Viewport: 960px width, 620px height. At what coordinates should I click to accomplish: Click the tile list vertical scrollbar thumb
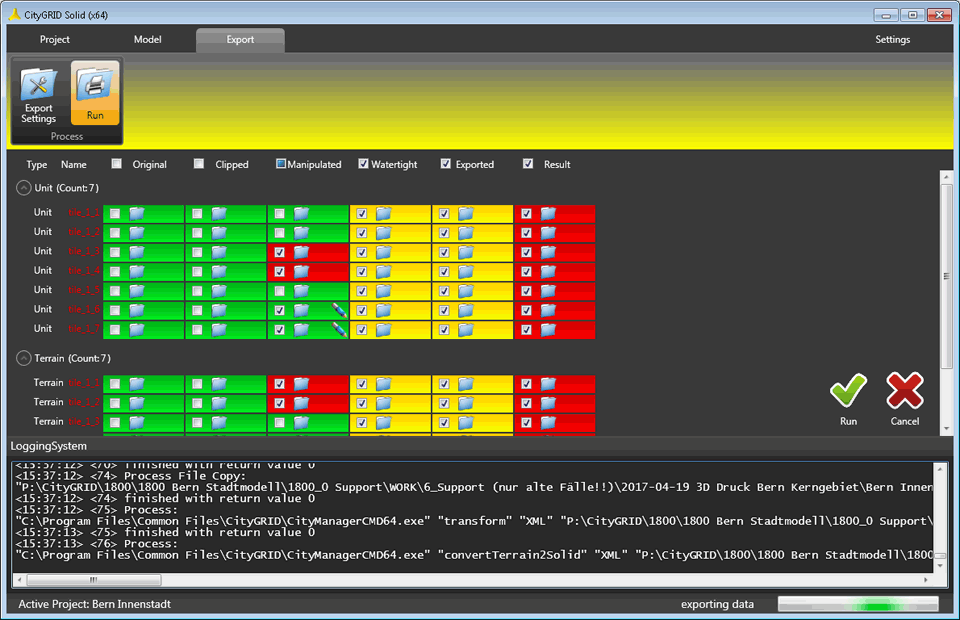pos(947,275)
